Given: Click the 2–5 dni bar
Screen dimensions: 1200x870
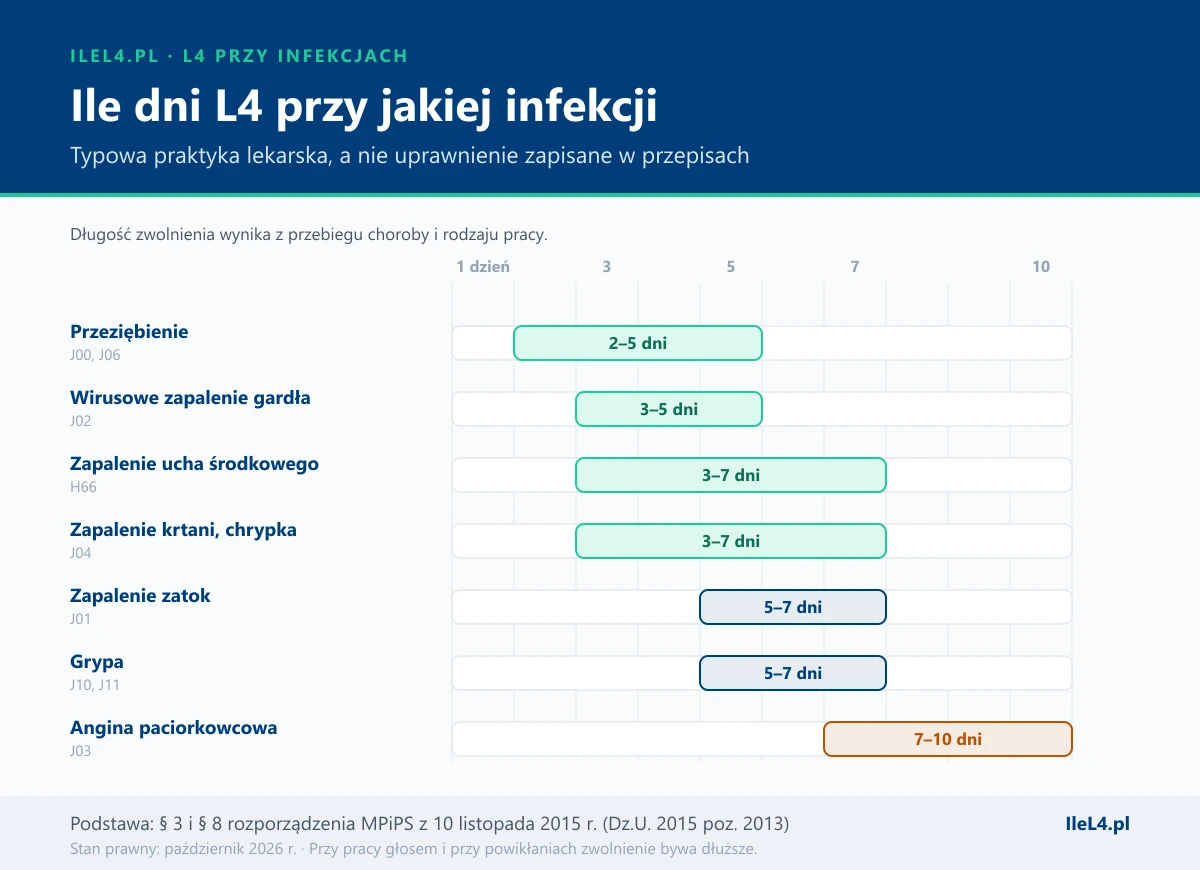Looking at the screenshot, I should (x=638, y=343).
